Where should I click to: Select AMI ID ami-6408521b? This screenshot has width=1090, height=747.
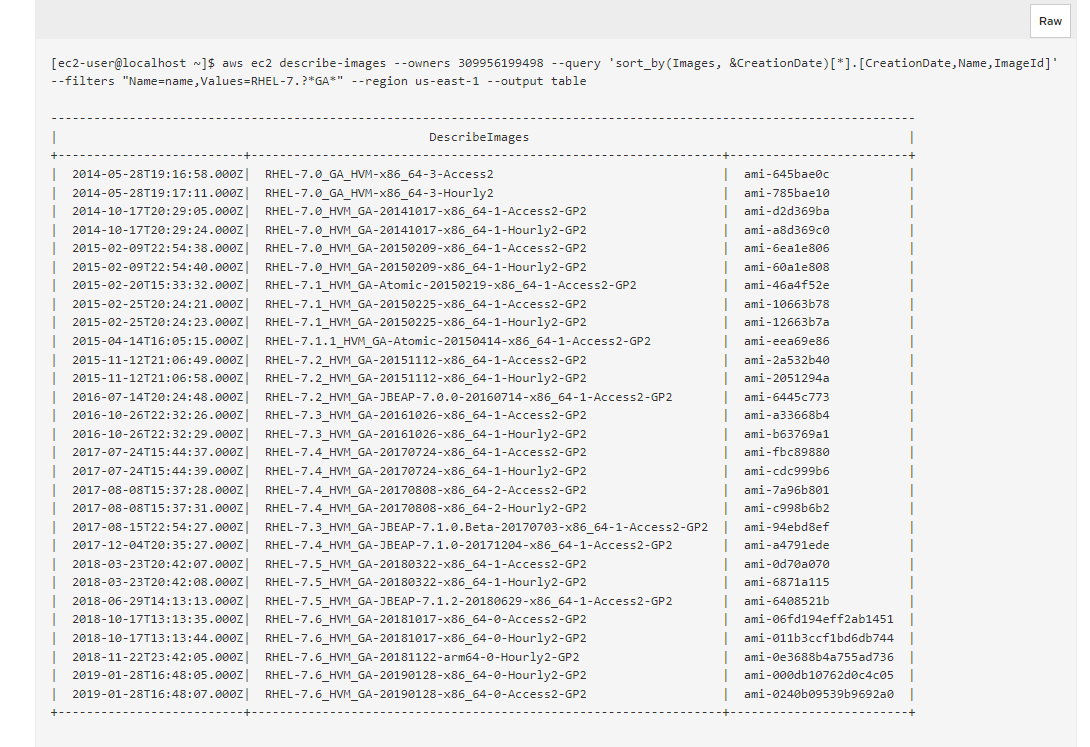click(x=786, y=601)
